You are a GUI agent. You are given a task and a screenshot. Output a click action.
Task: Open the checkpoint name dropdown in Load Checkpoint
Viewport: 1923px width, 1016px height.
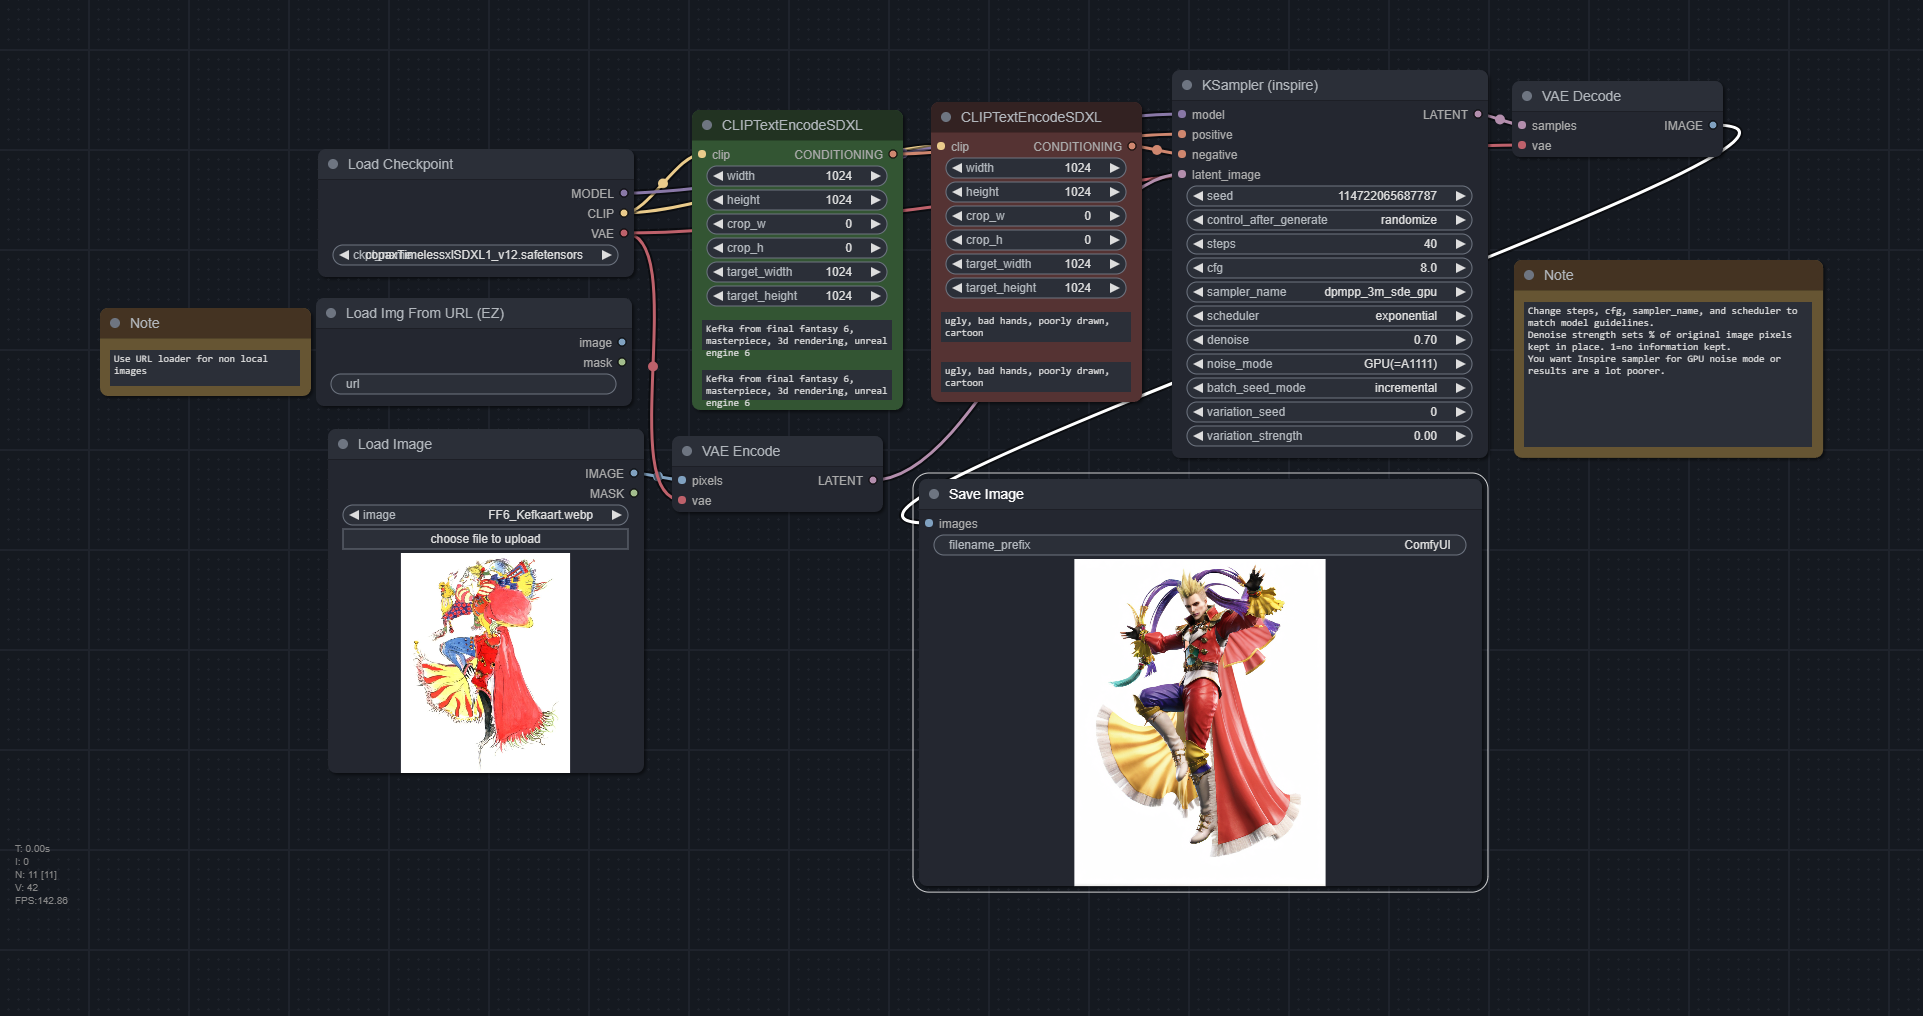pos(475,255)
